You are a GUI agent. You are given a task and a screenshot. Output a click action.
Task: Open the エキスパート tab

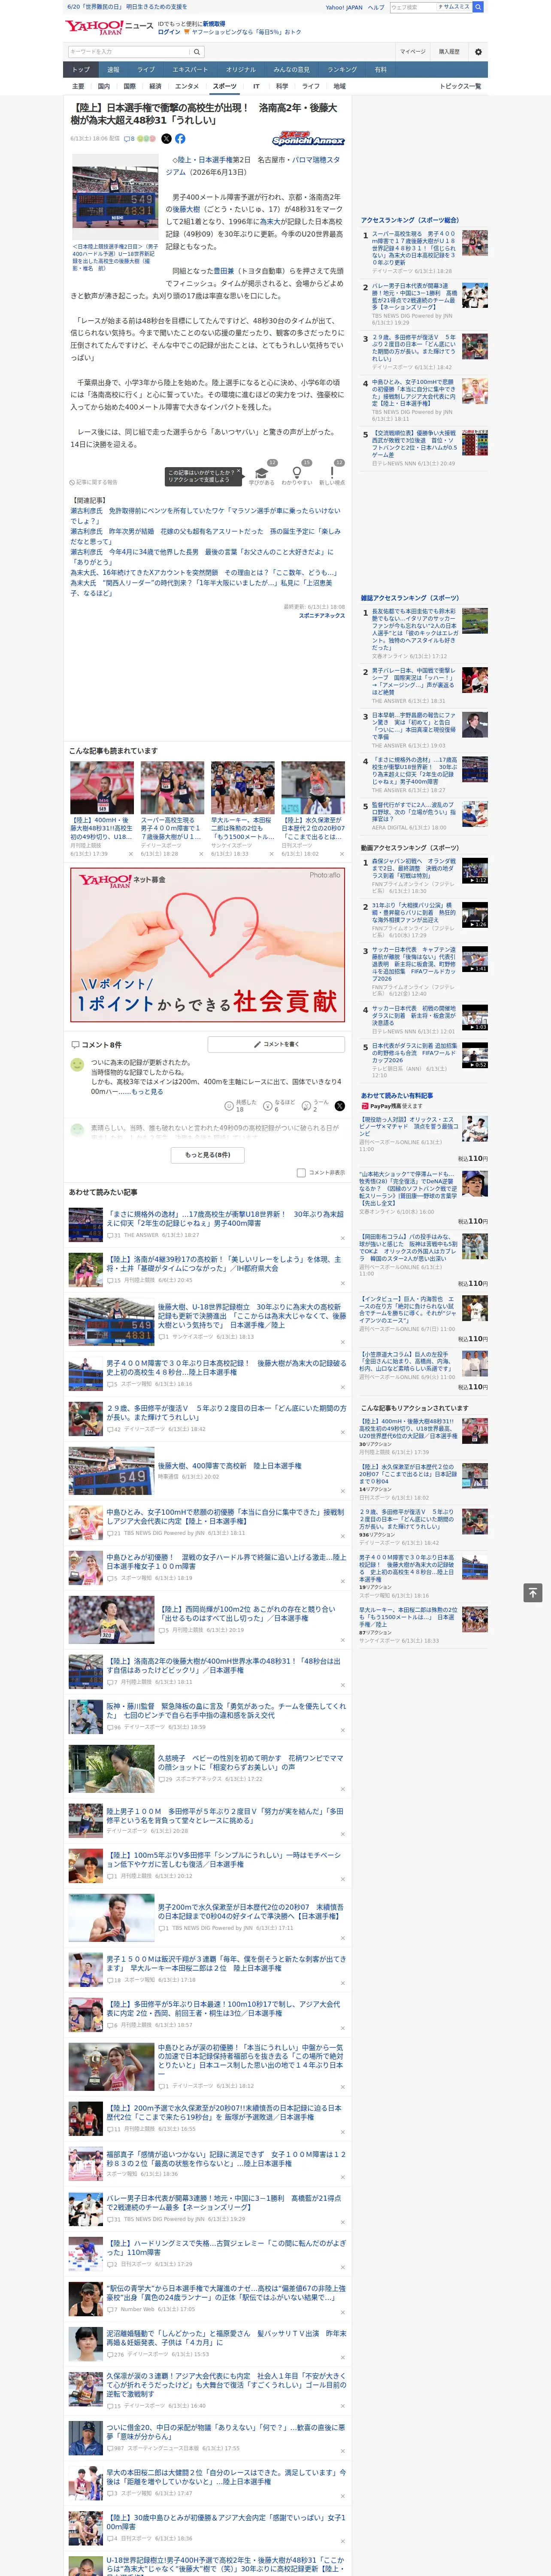point(190,70)
